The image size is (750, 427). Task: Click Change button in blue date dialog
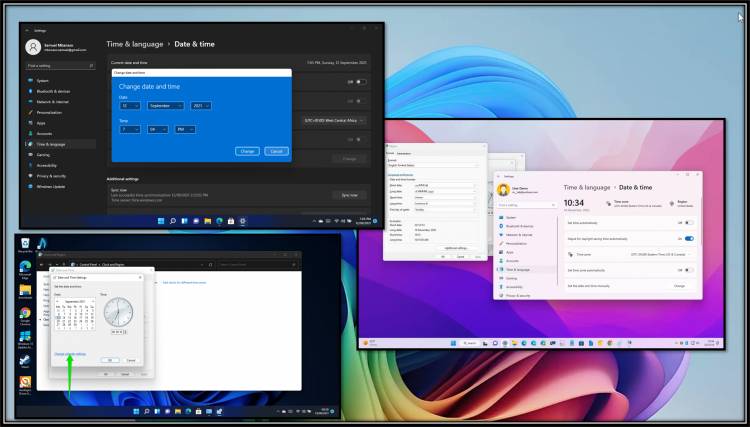click(247, 151)
